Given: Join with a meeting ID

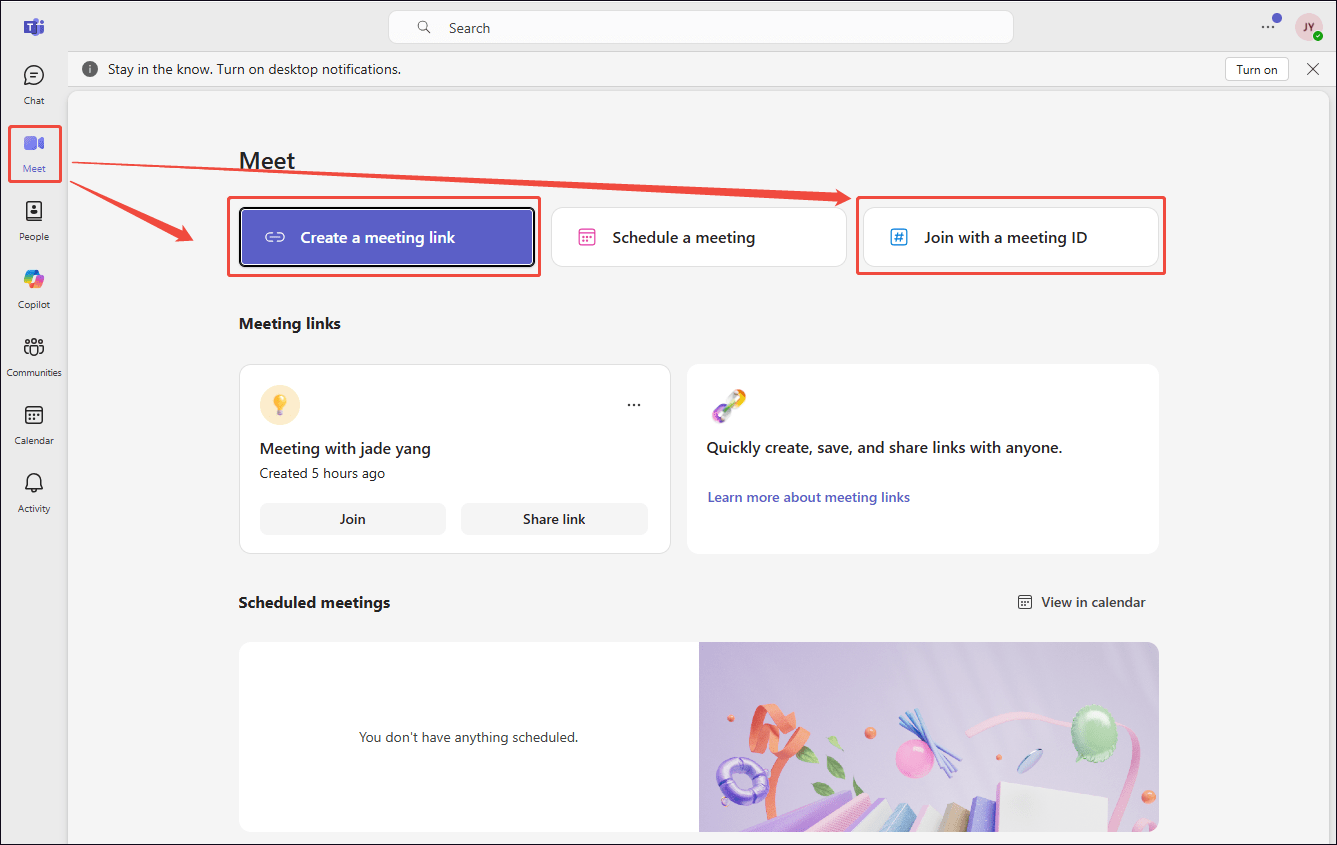Looking at the screenshot, I should (x=1010, y=237).
